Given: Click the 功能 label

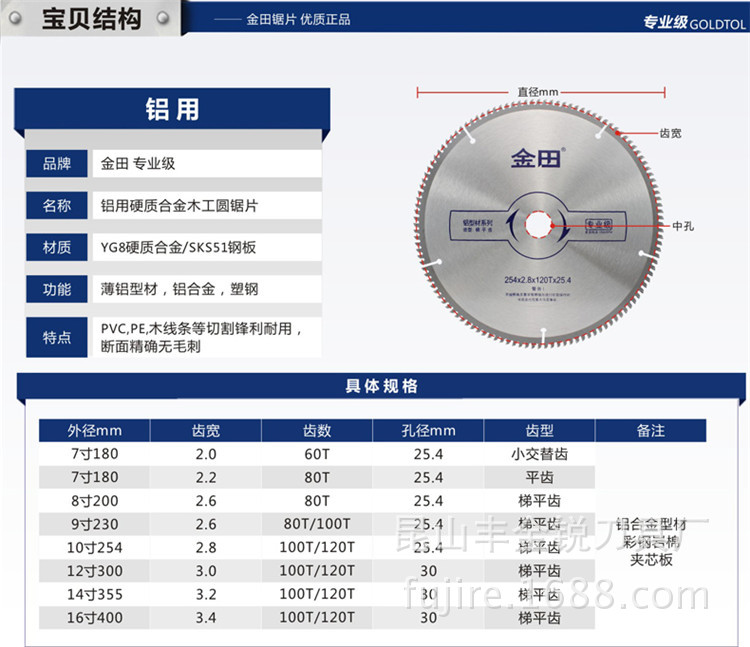Looking at the screenshot, I should 57,289.
